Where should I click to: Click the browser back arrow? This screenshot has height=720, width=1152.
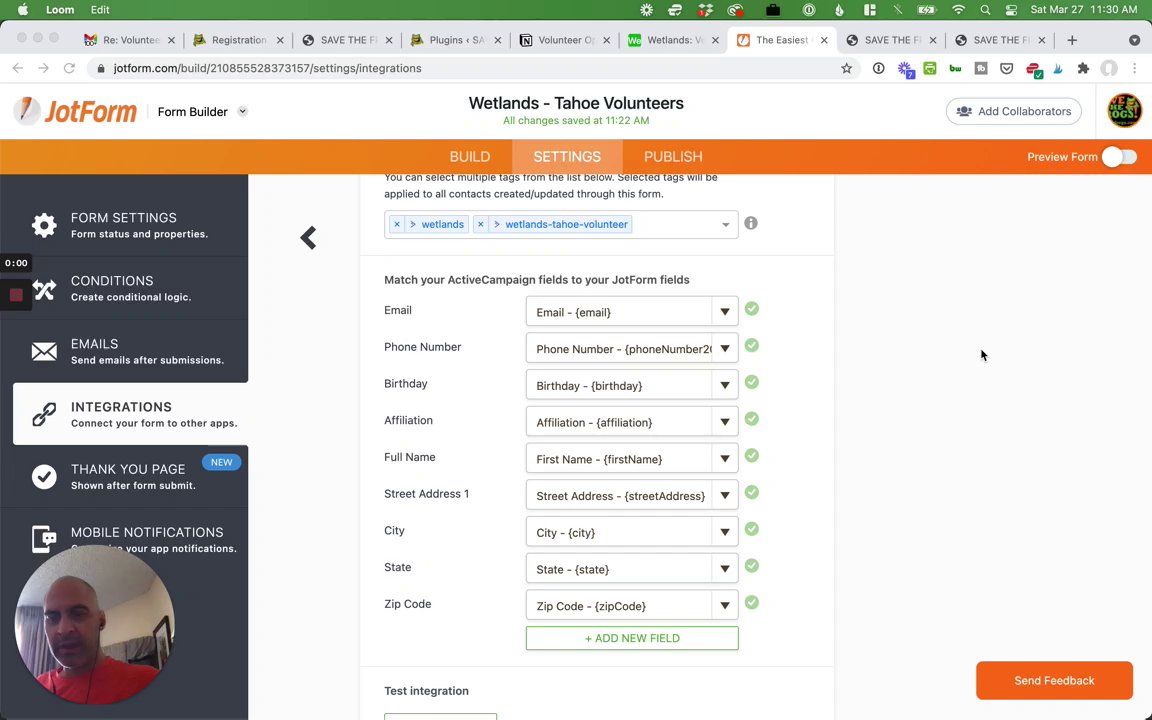tap(18, 68)
